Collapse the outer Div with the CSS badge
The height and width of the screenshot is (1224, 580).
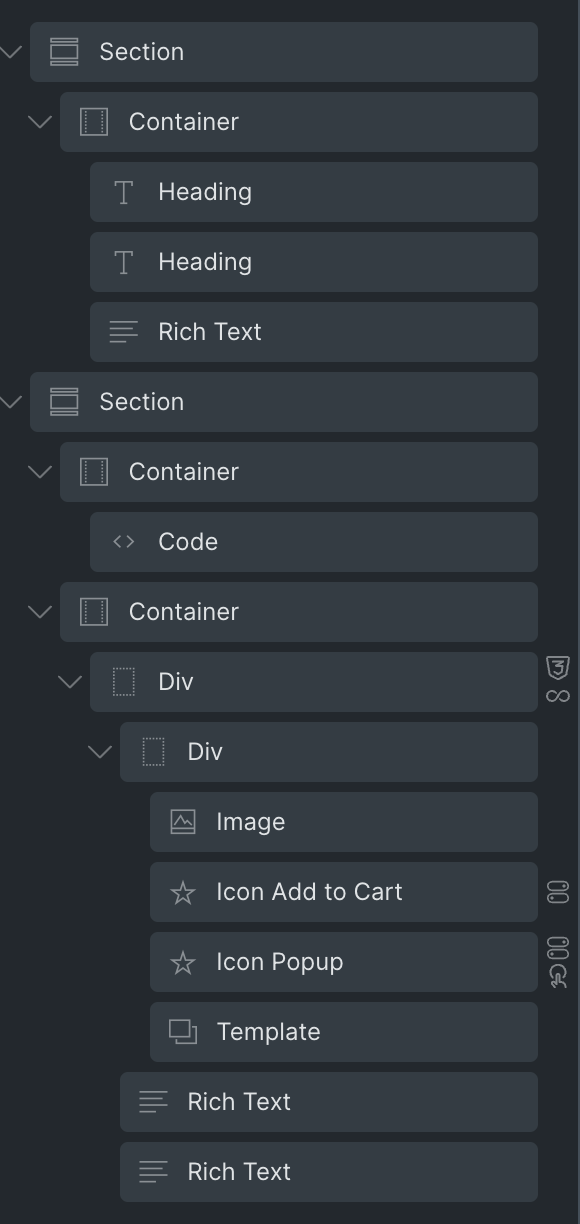pyautogui.click(x=70, y=682)
